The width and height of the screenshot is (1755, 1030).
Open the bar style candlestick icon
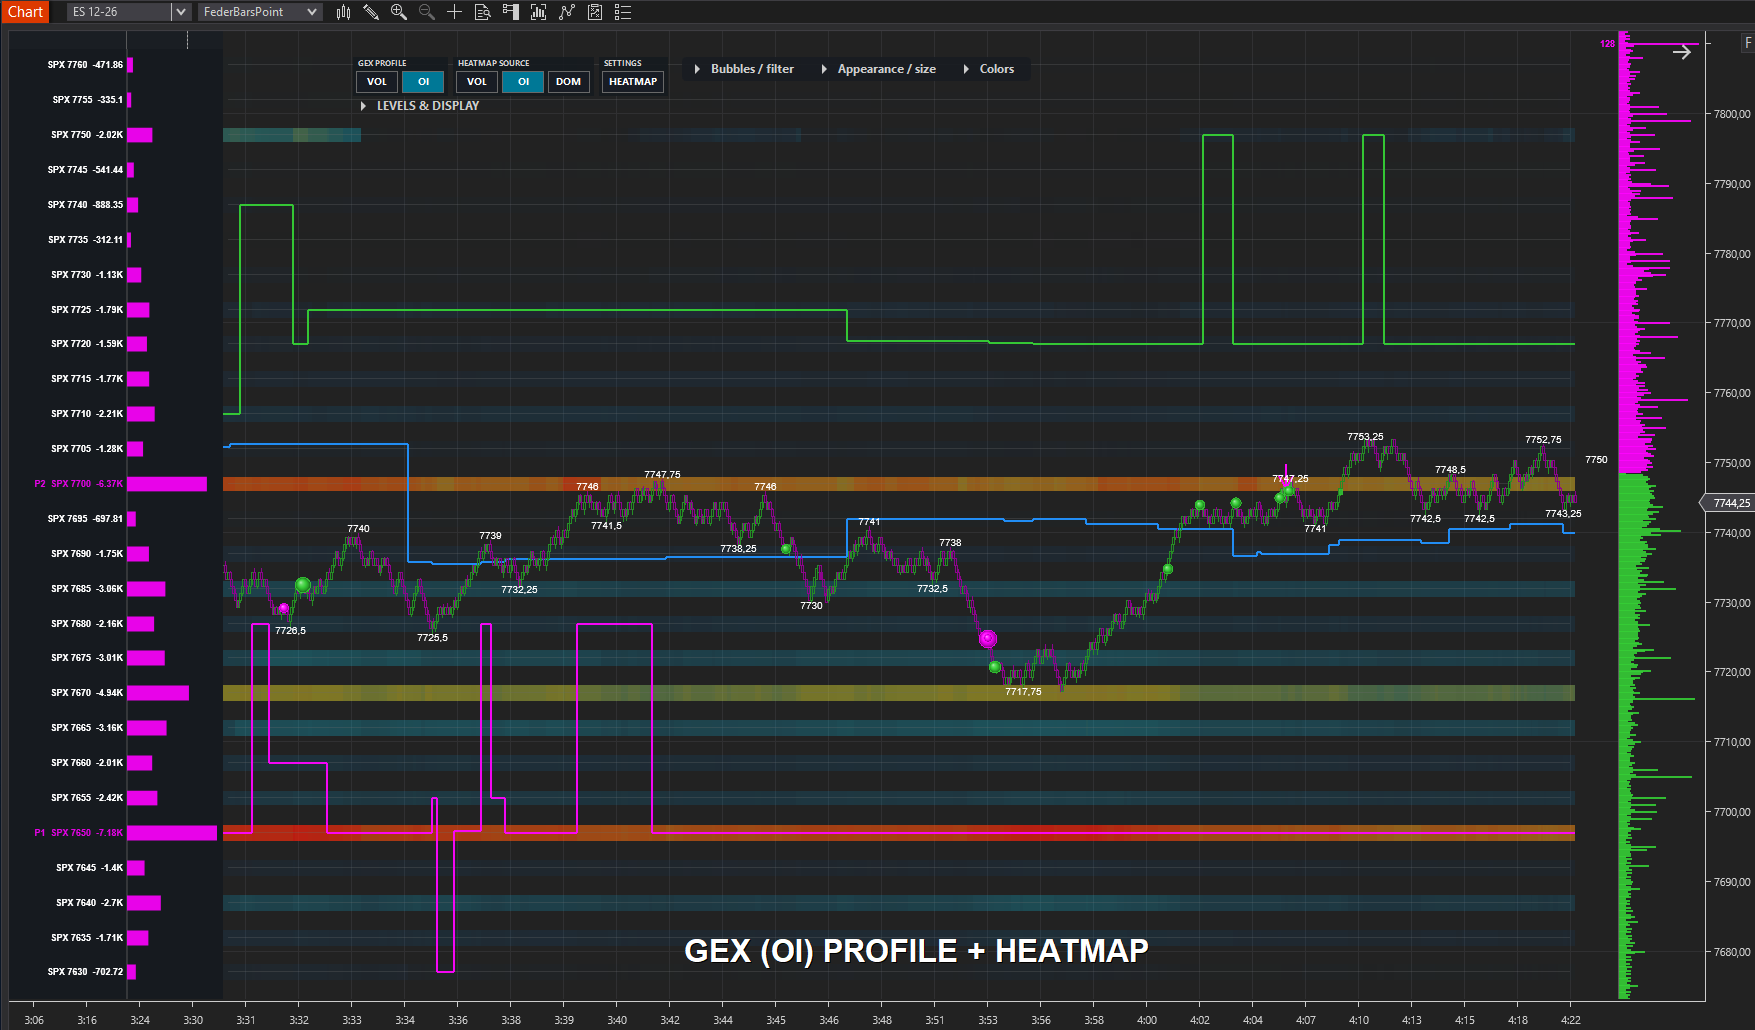tap(343, 12)
